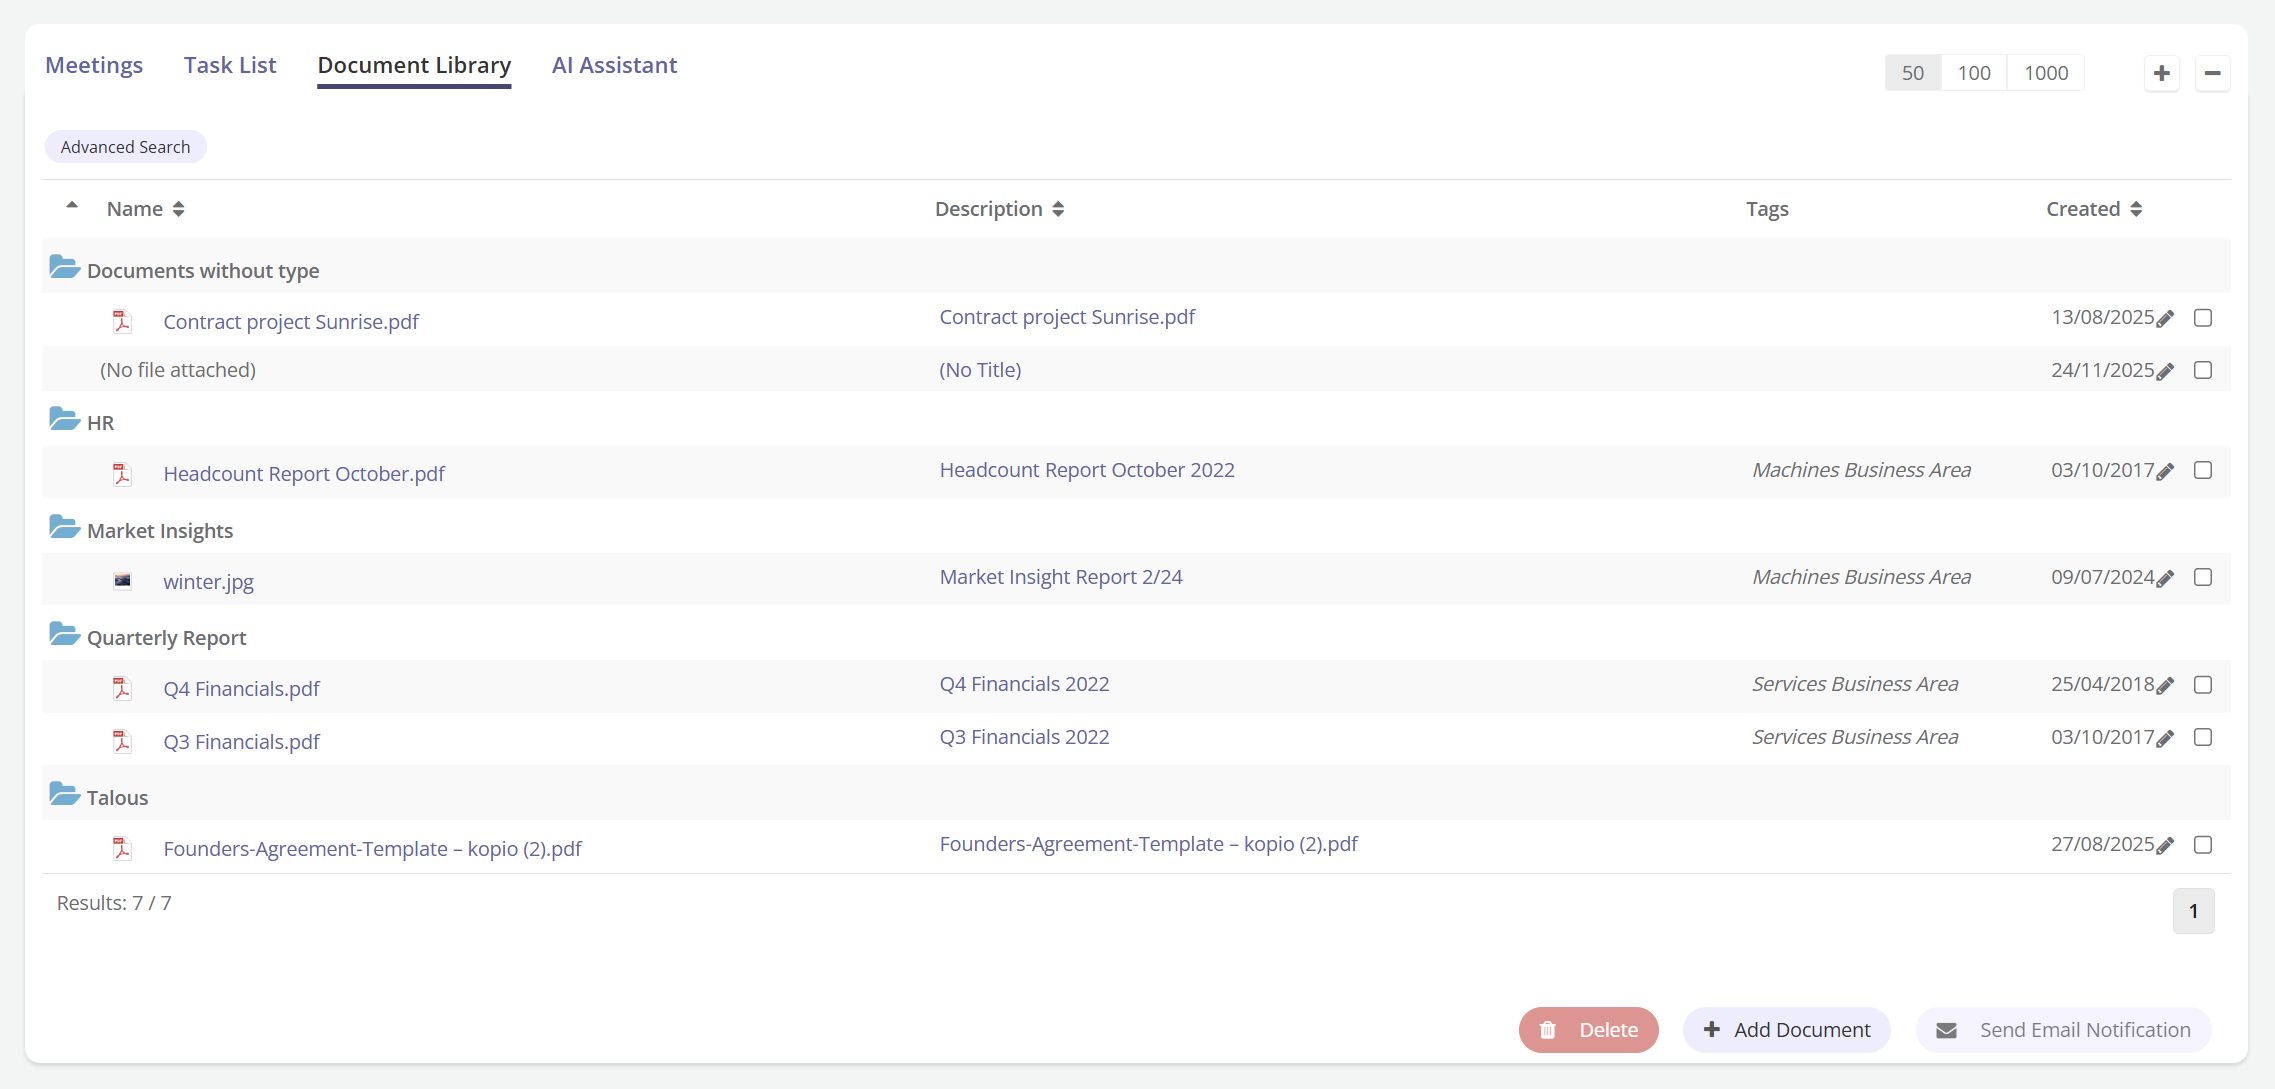This screenshot has height=1089, width=2275.
Task: Switch to the Task List tab
Action: [x=229, y=64]
